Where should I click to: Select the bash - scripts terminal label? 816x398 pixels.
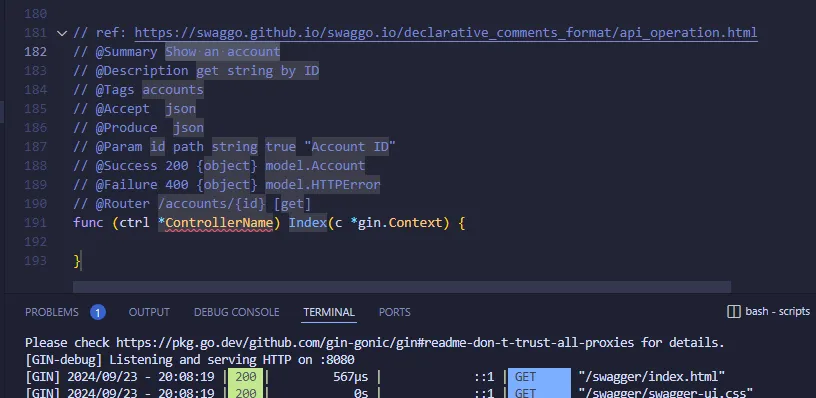click(x=777, y=312)
